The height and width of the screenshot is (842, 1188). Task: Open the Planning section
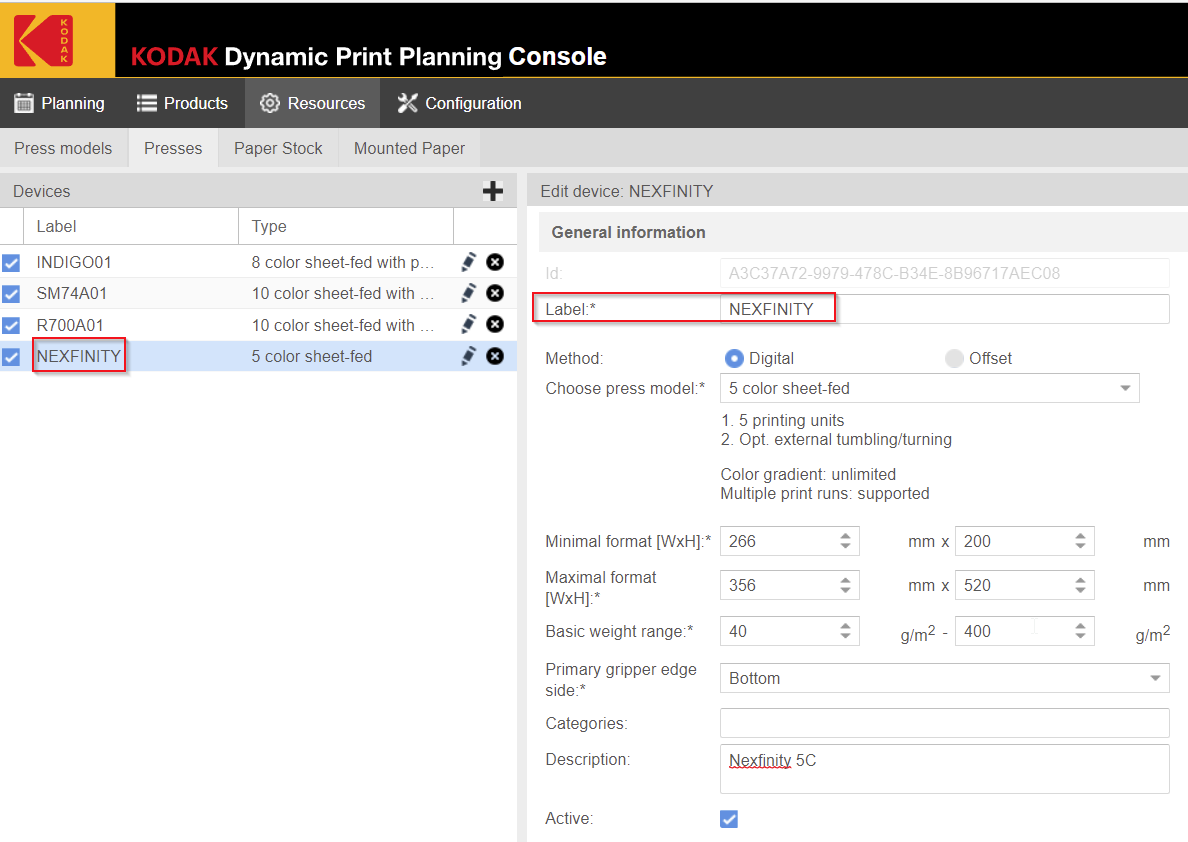59,103
